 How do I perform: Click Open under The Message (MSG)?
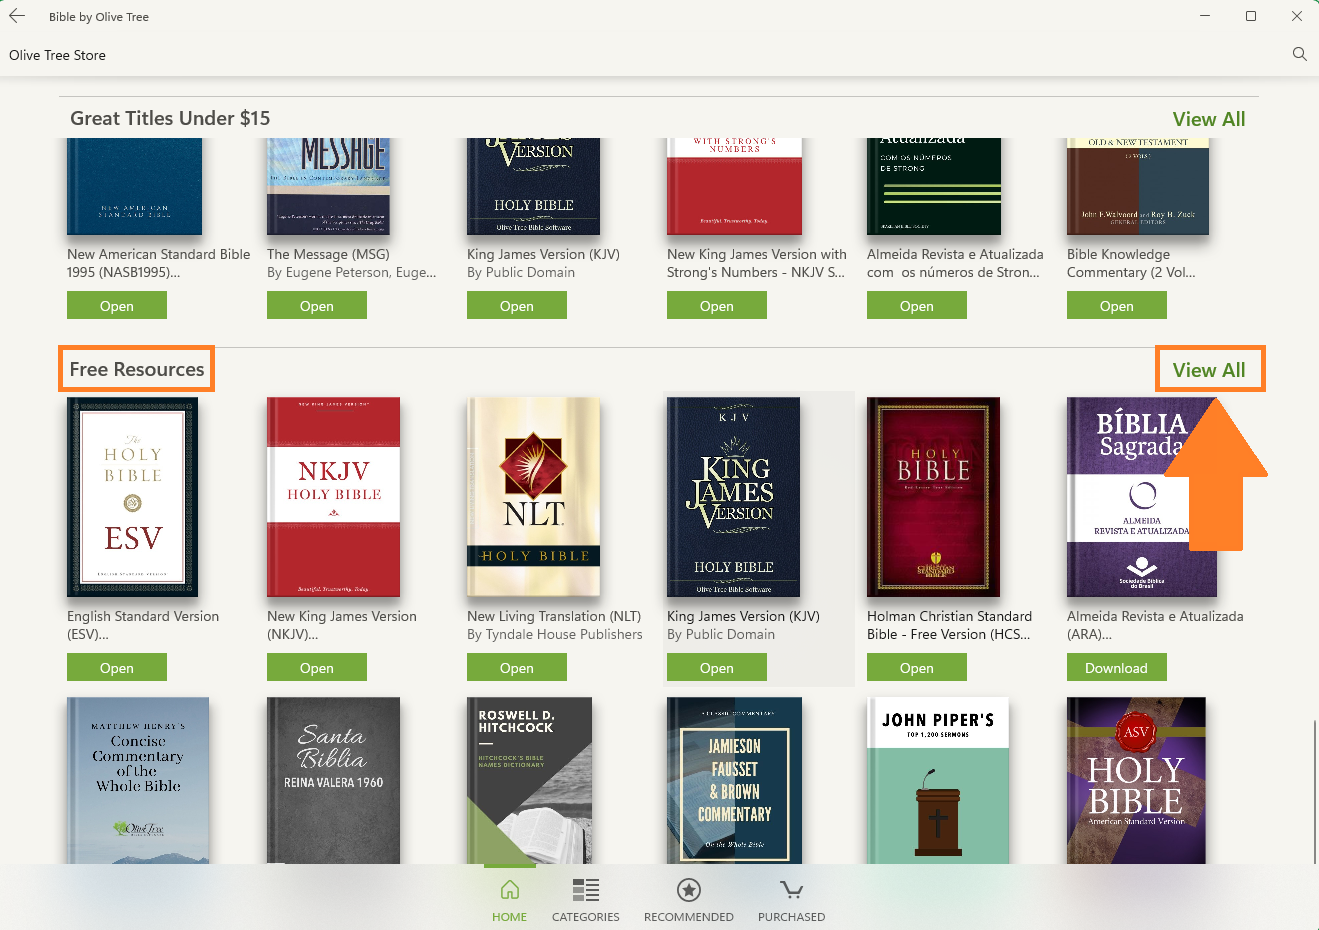coord(317,305)
